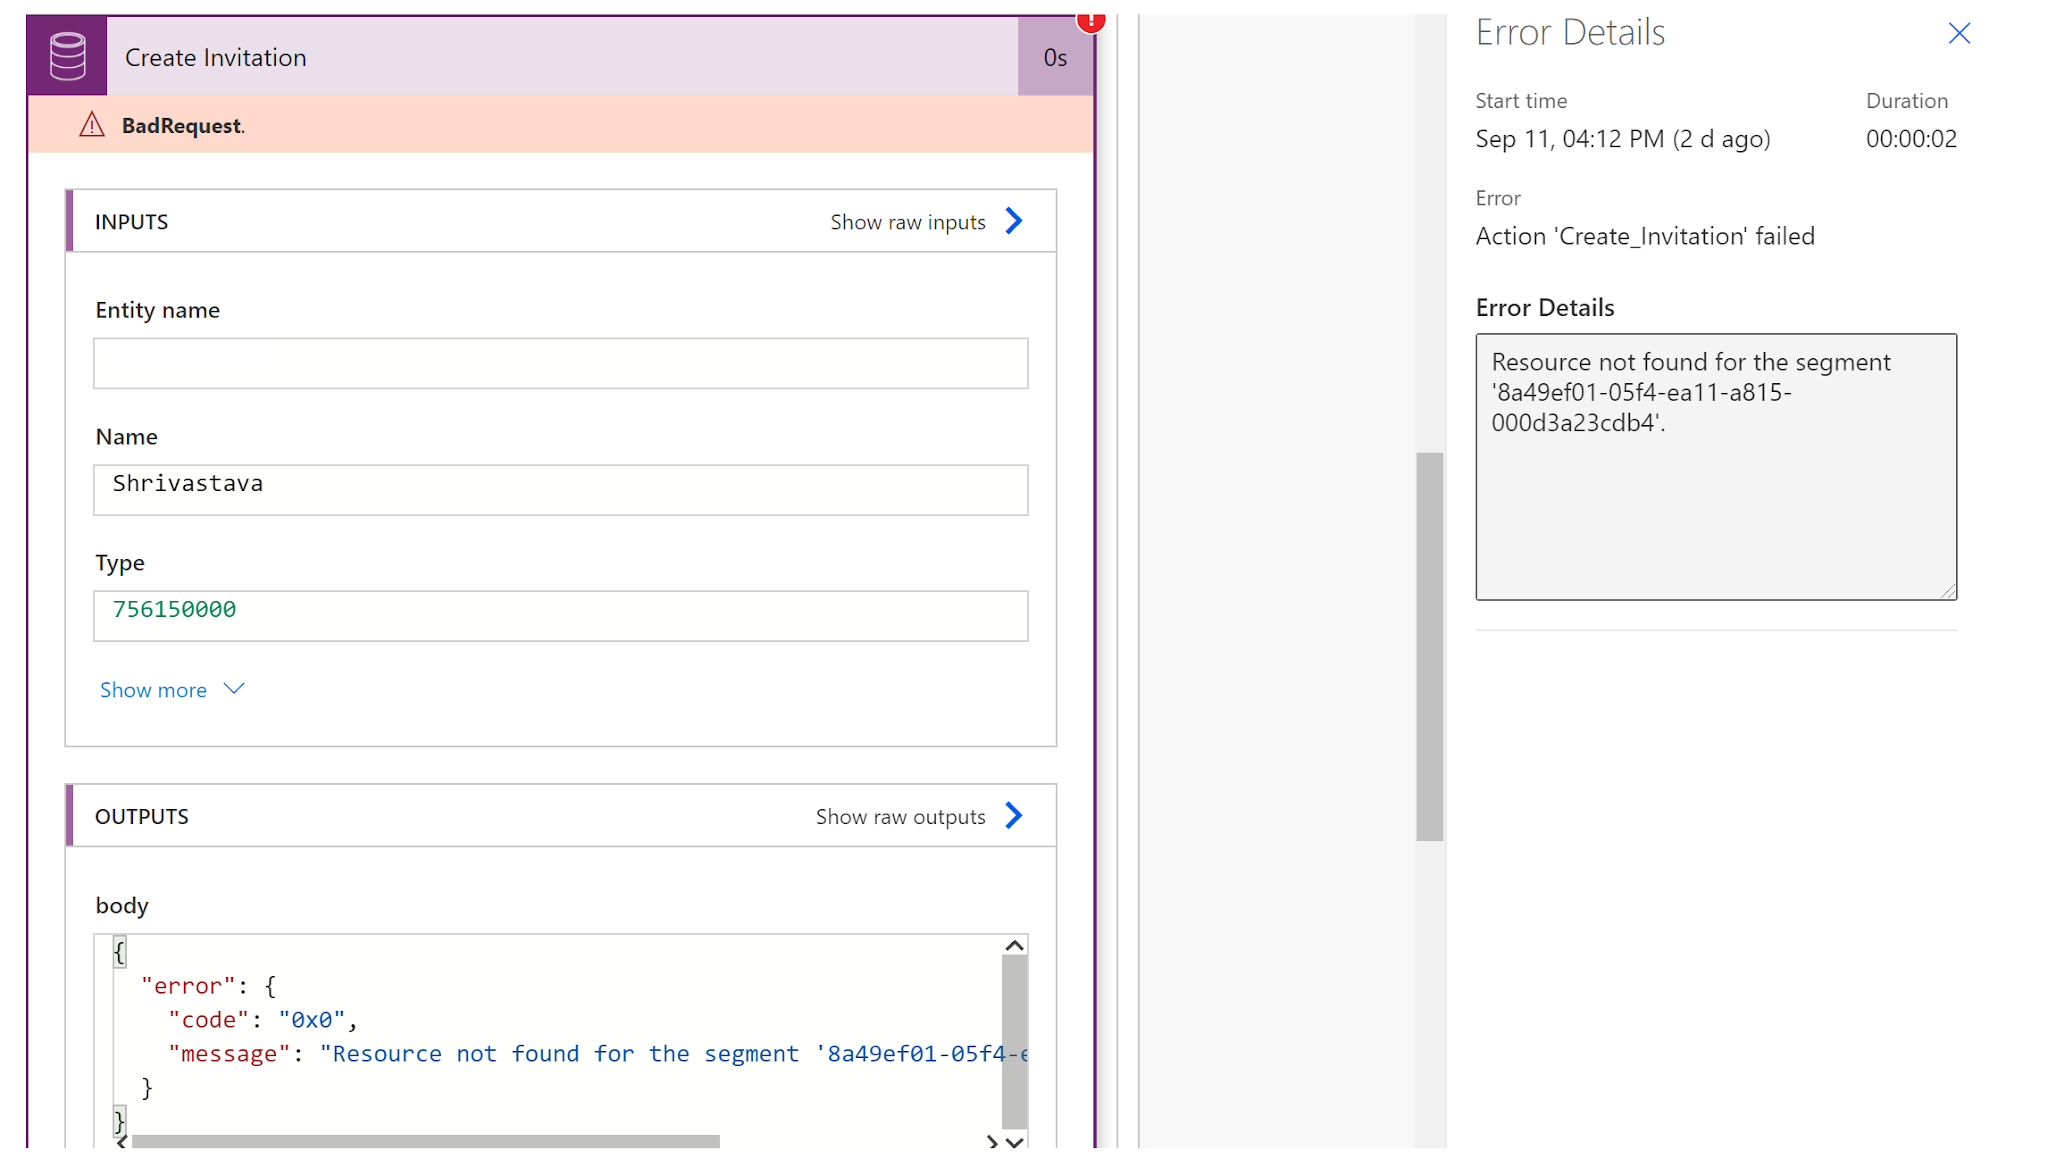Click the Show more chevron arrow

click(234, 689)
